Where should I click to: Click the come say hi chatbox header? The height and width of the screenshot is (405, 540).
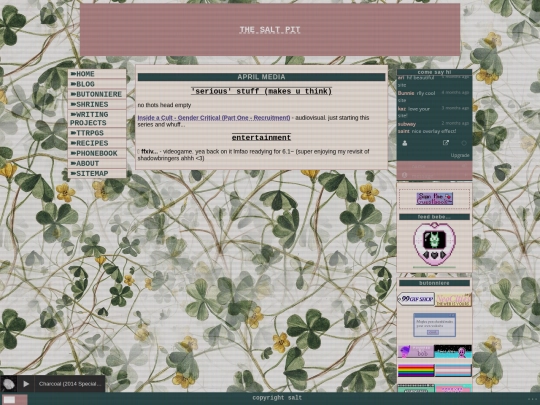pyautogui.click(x=434, y=72)
